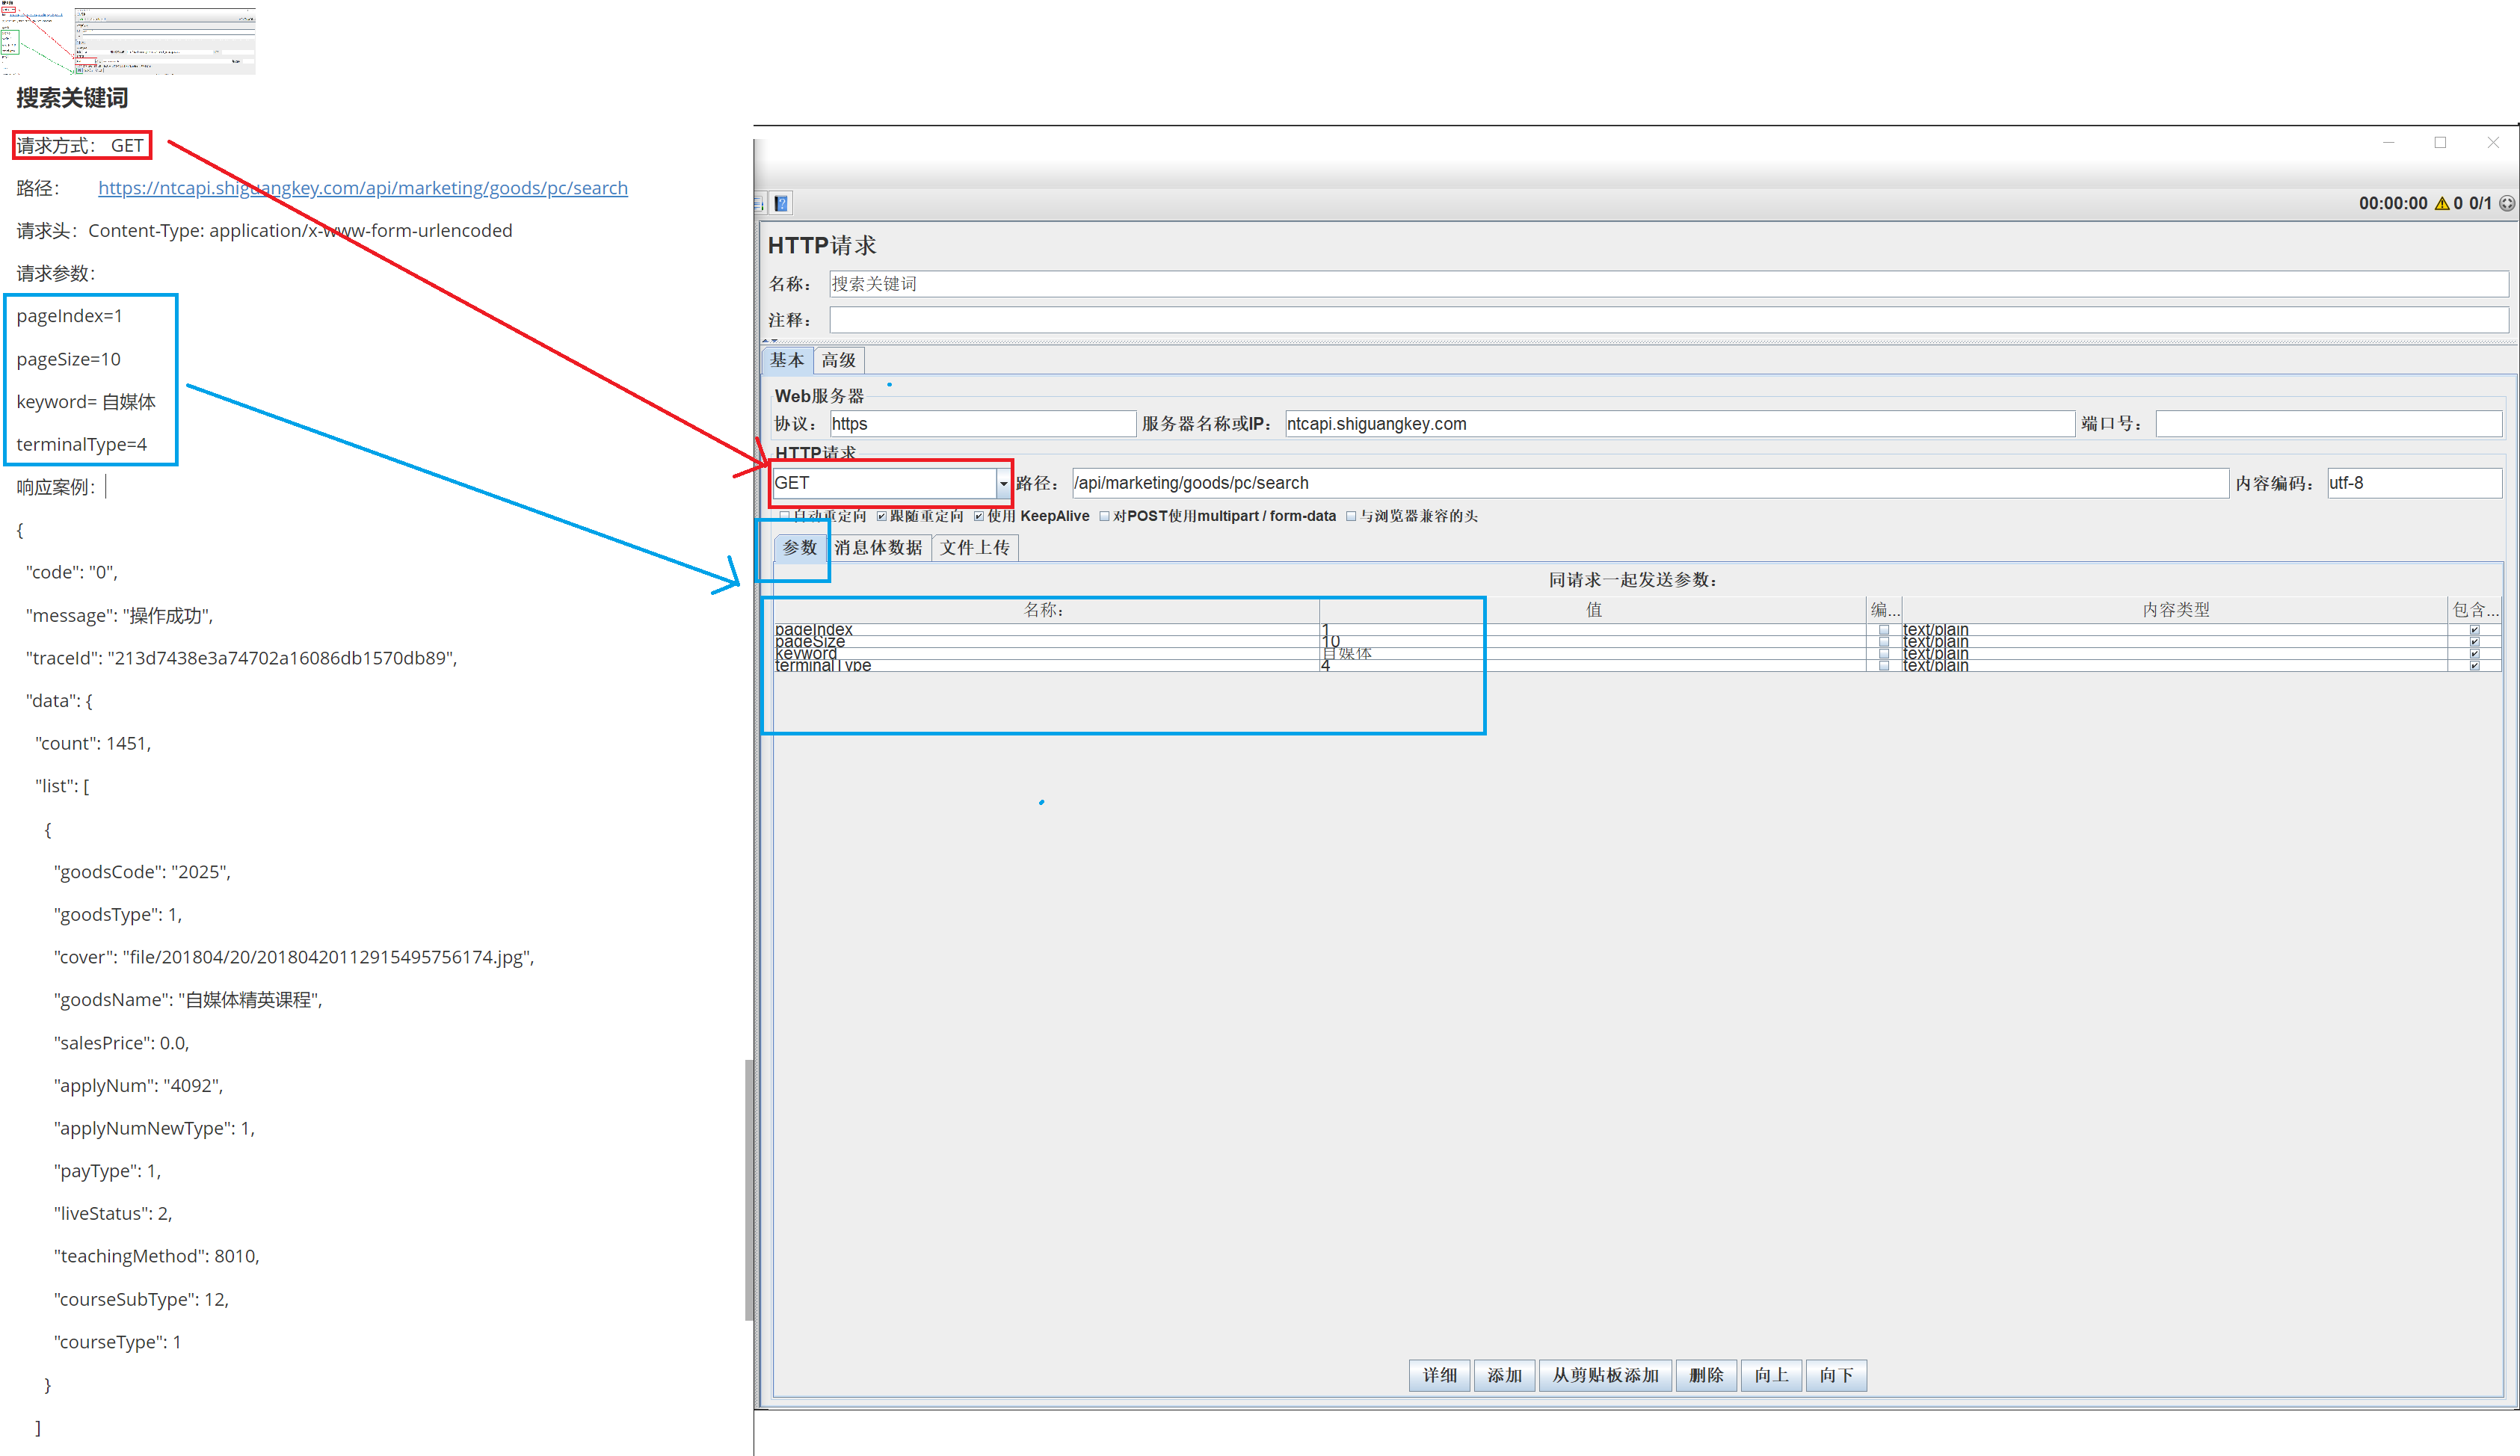This screenshot has width=2520, height=1456.
Task: Open the 消息体数据 body data tab
Action: [x=878, y=548]
